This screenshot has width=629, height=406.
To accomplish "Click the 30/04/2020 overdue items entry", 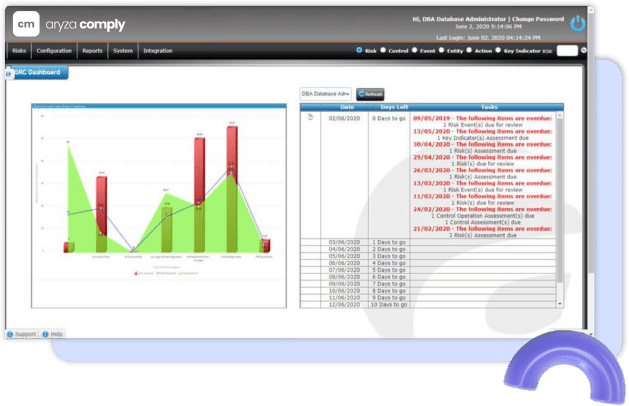I will pos(483,144).
